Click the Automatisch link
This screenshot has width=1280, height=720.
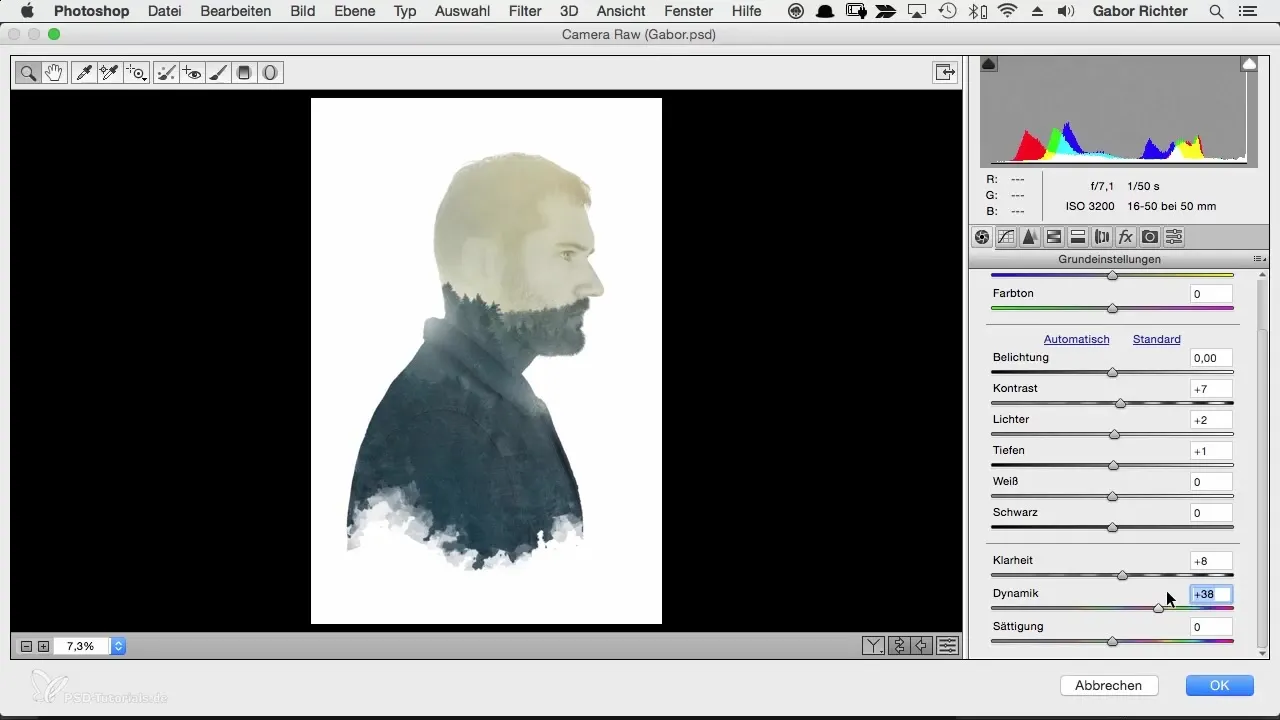[x=1076, y=339]
